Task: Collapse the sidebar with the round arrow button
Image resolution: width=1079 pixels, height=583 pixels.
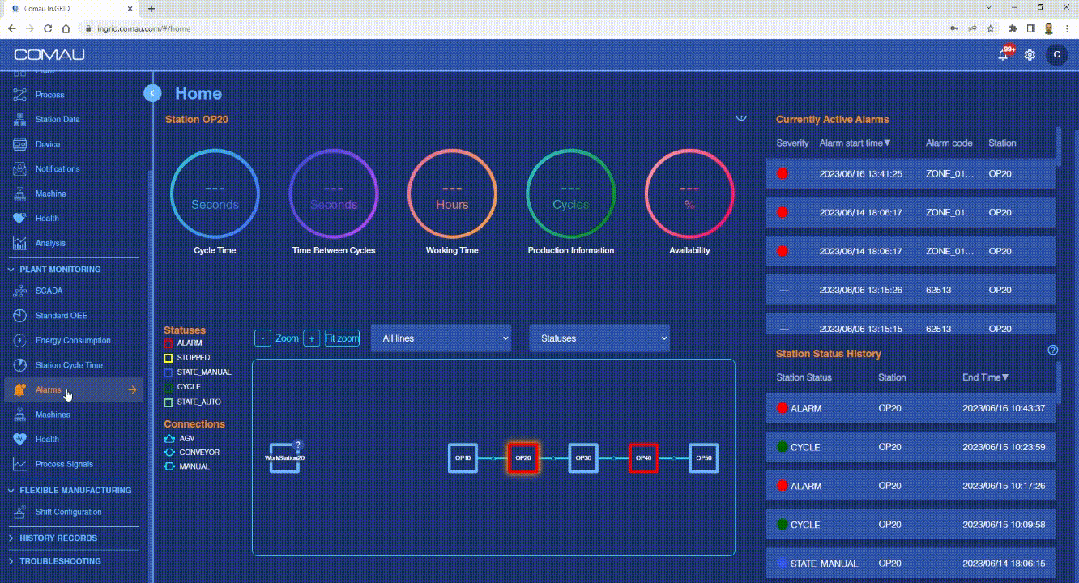Action: (152, 93)
